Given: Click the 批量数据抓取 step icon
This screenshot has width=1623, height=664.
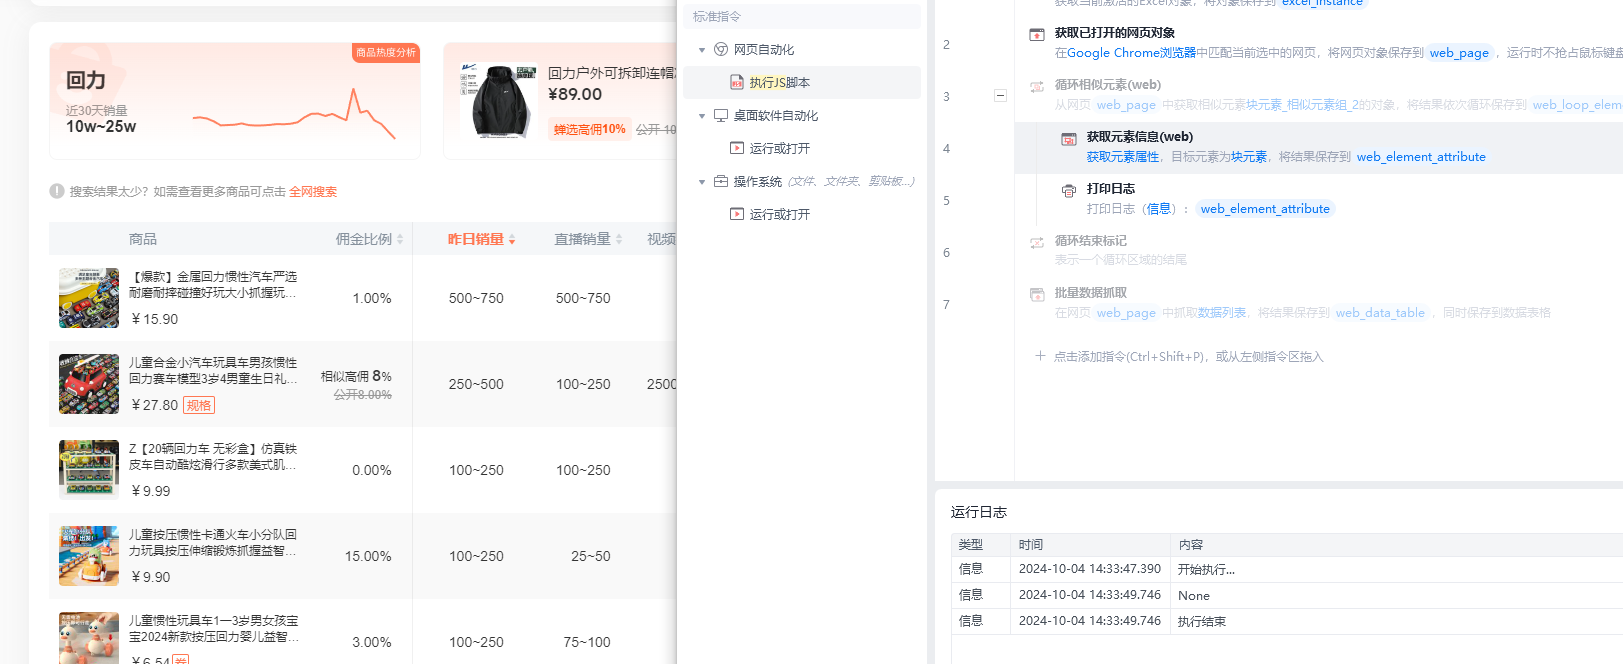Looking at the screenshot, I should point(1037,295).
